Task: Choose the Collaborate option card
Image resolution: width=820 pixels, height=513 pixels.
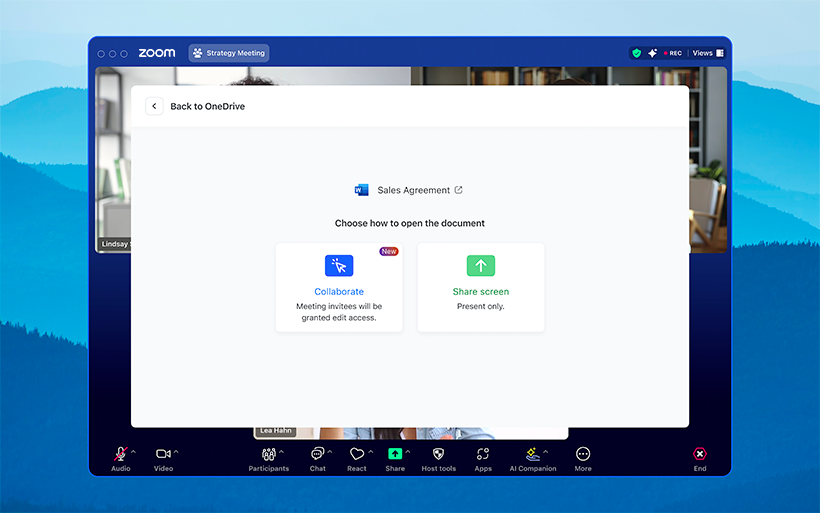Action: pyautogui.click(x=339, y=287)
